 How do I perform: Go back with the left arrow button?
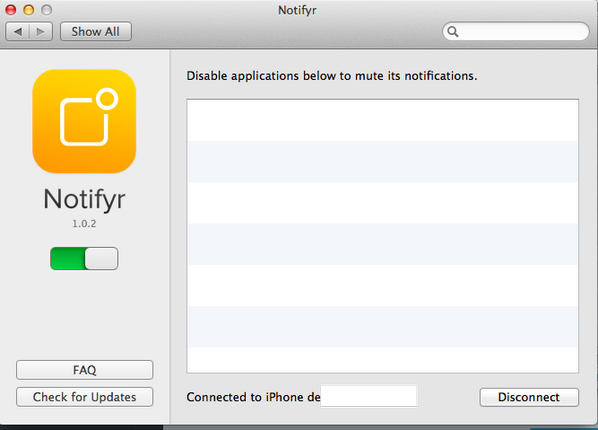coord(18,32)
